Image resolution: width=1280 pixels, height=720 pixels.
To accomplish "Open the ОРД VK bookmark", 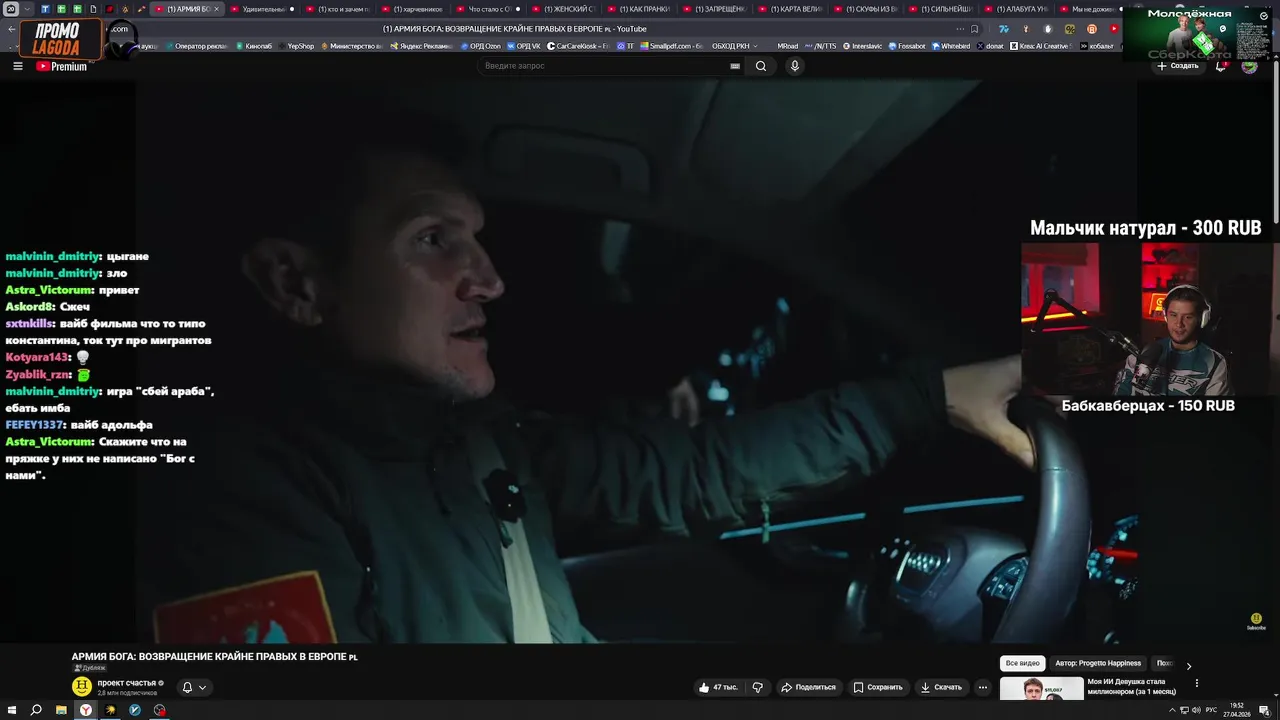I will click(524, 46).
